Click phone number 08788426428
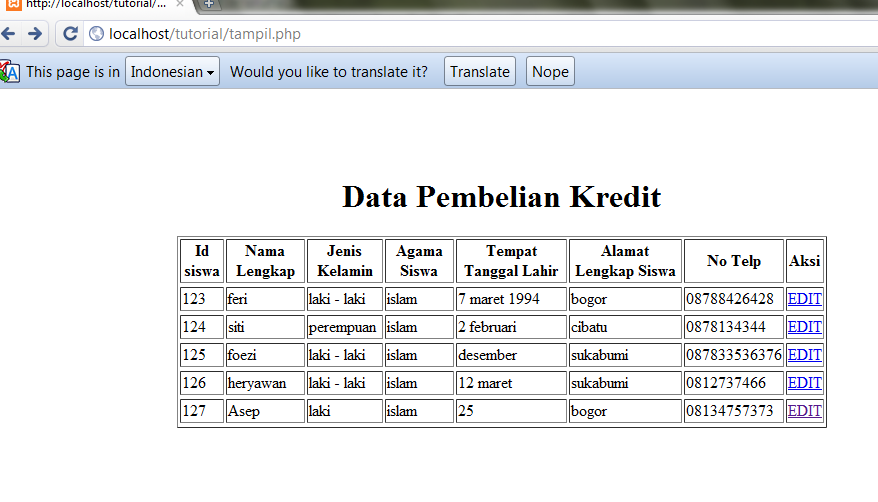The image size is (878, 502). click(x=734, y=299)
